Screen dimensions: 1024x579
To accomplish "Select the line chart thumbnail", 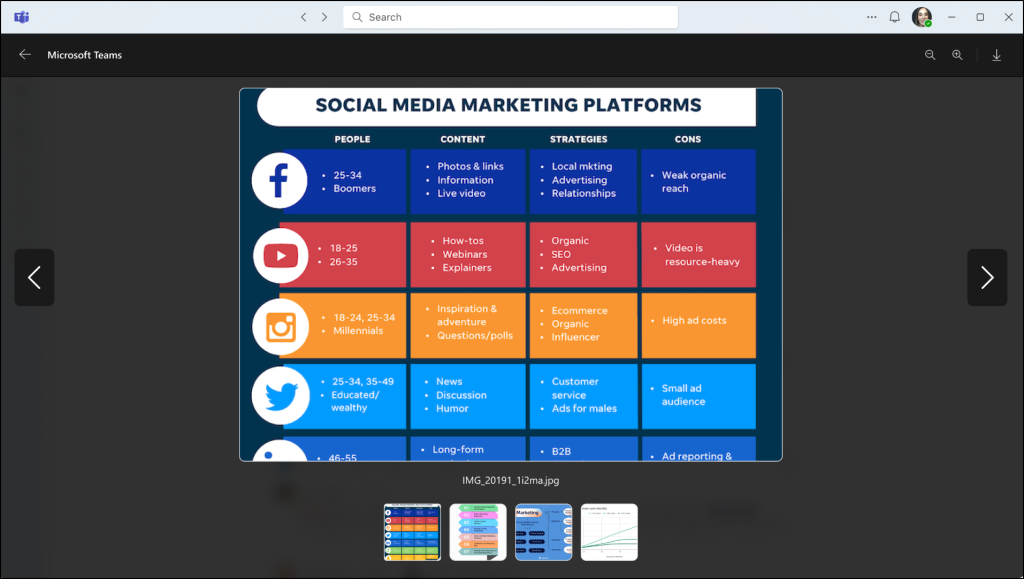I will (609, 532).
